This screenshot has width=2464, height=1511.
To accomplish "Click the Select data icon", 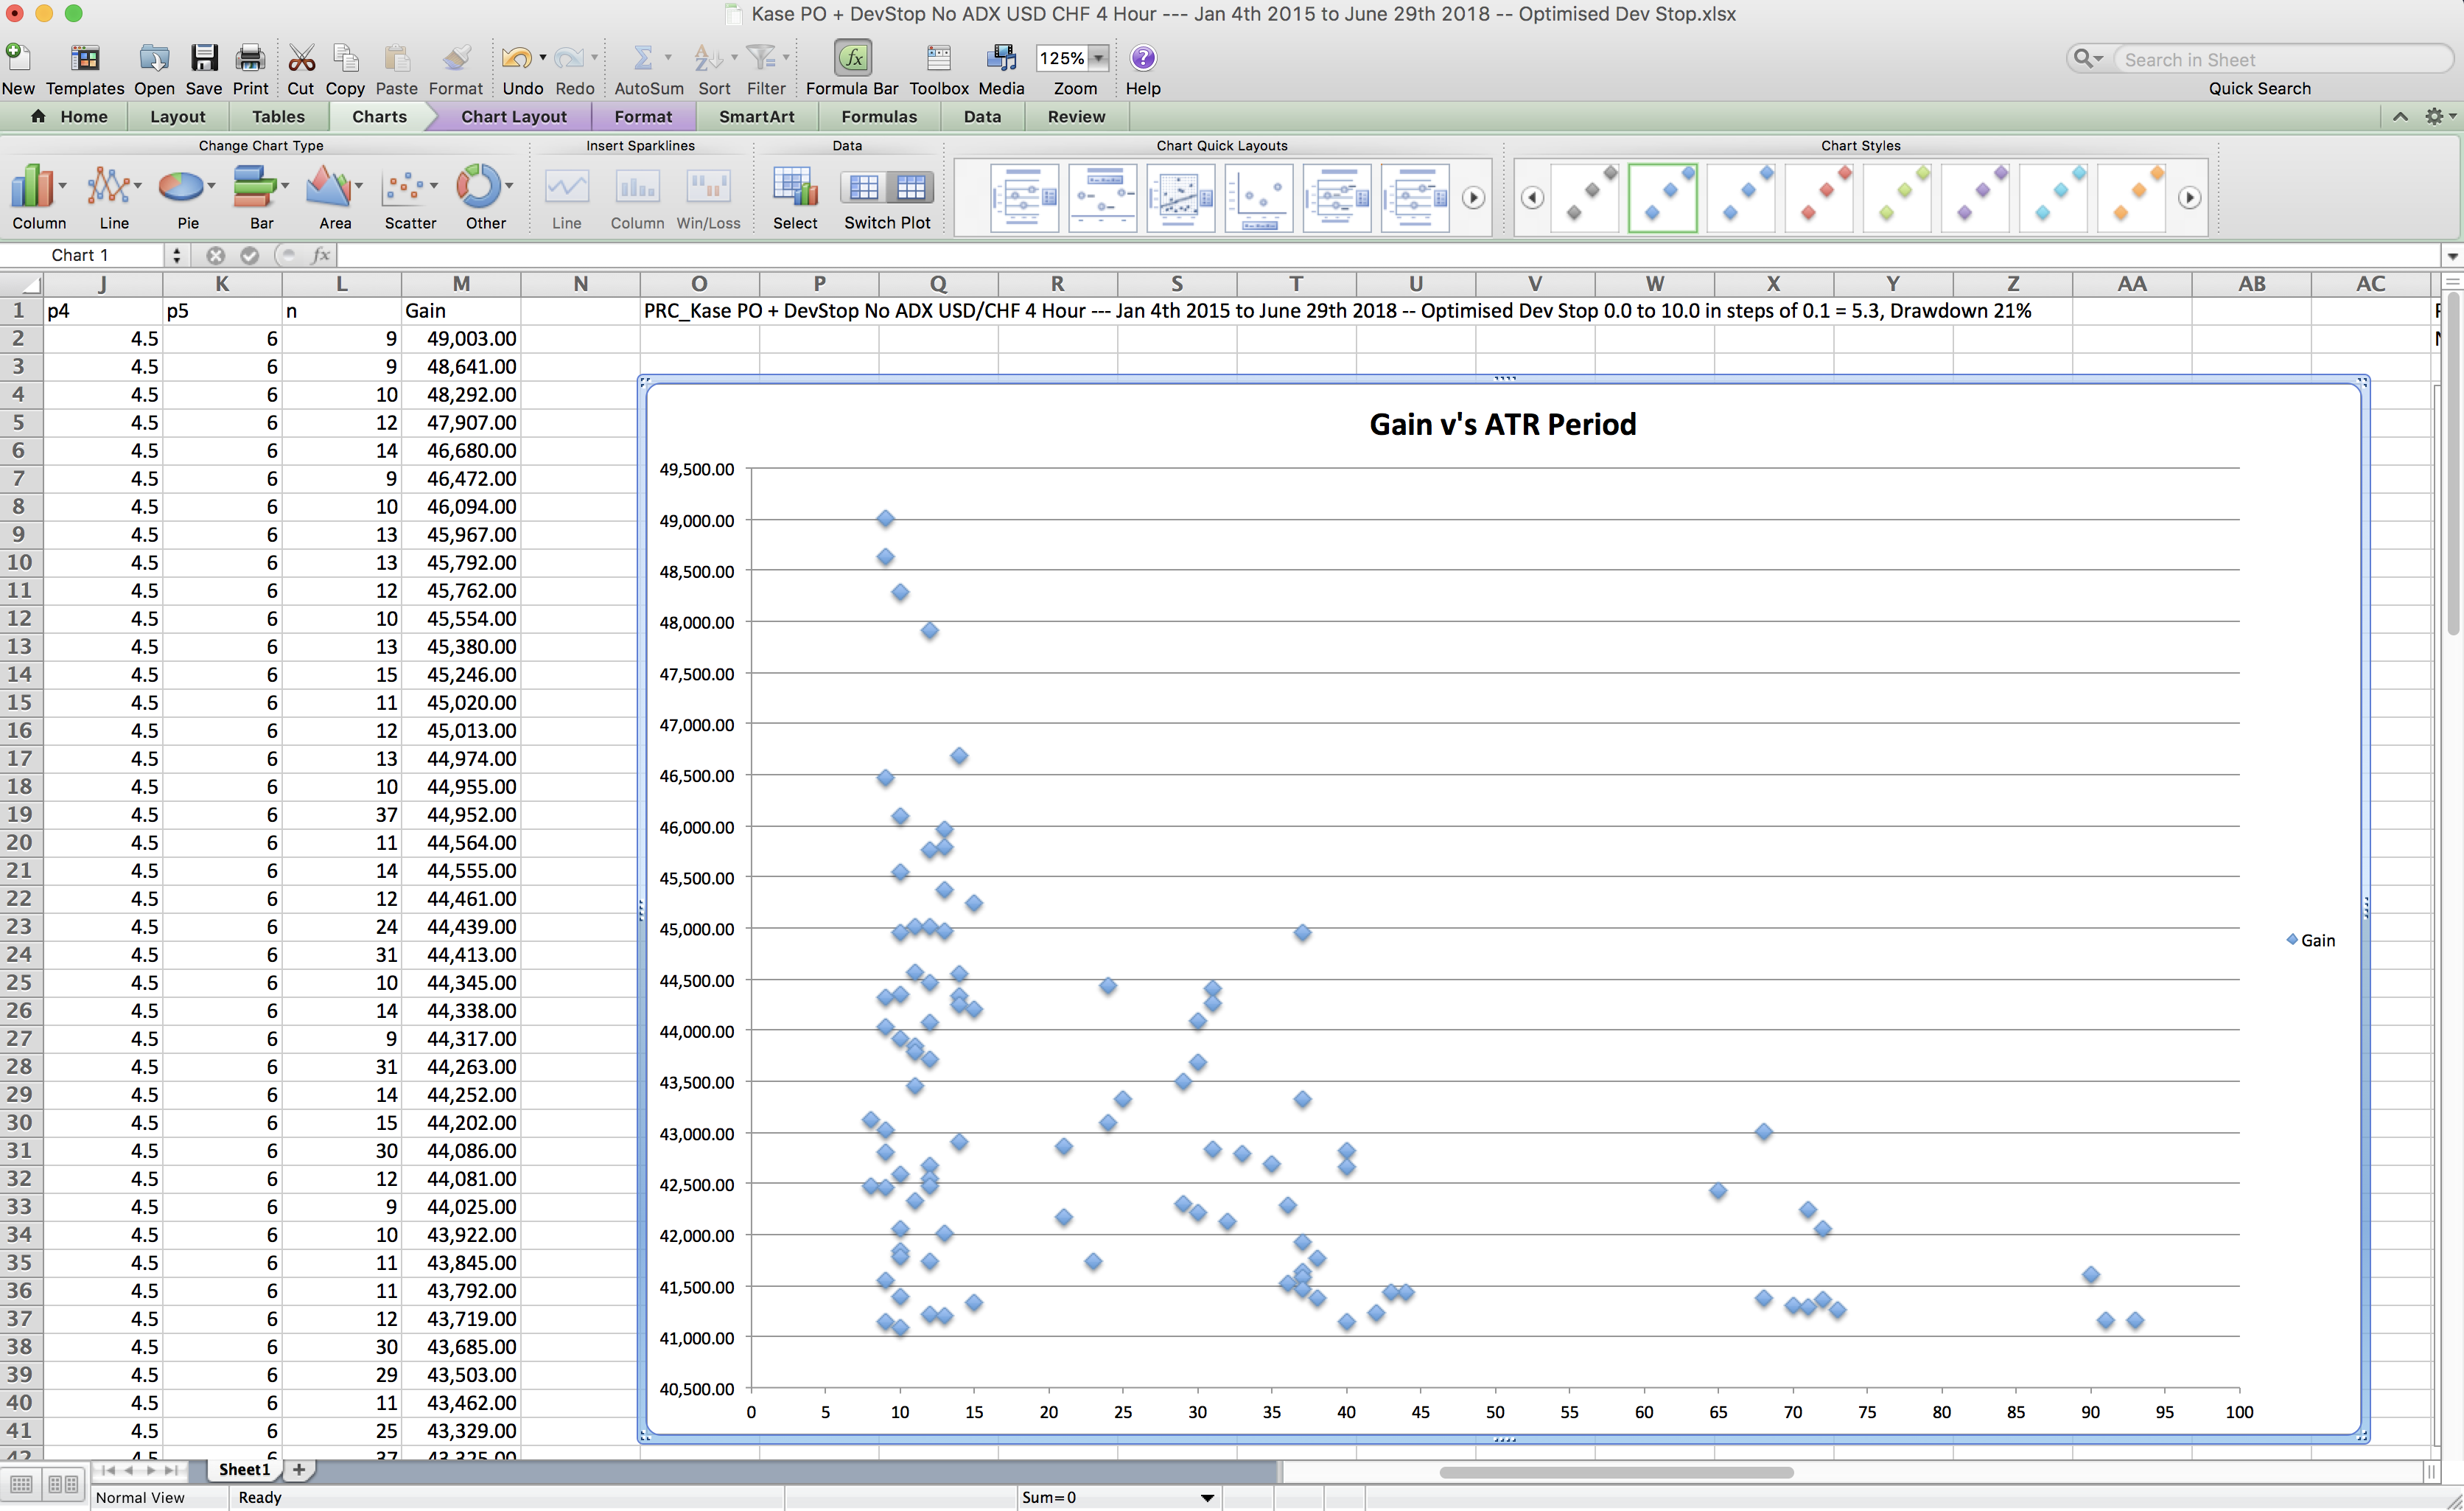I will (x=794, y=187).
